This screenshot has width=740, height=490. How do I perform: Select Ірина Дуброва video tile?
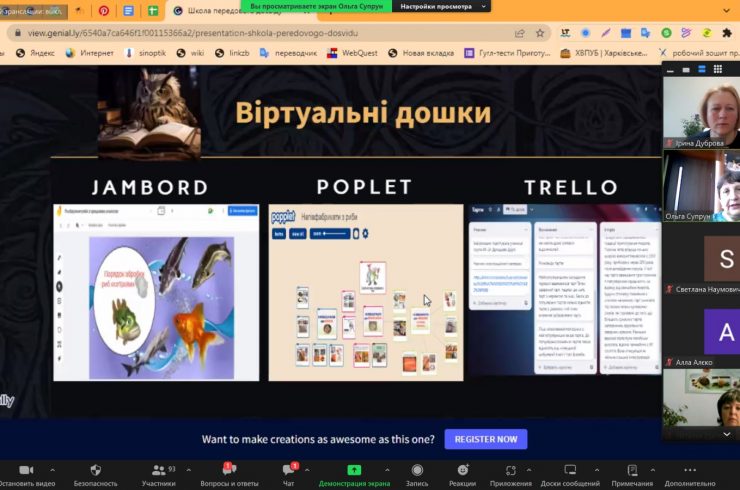(701, 112)
